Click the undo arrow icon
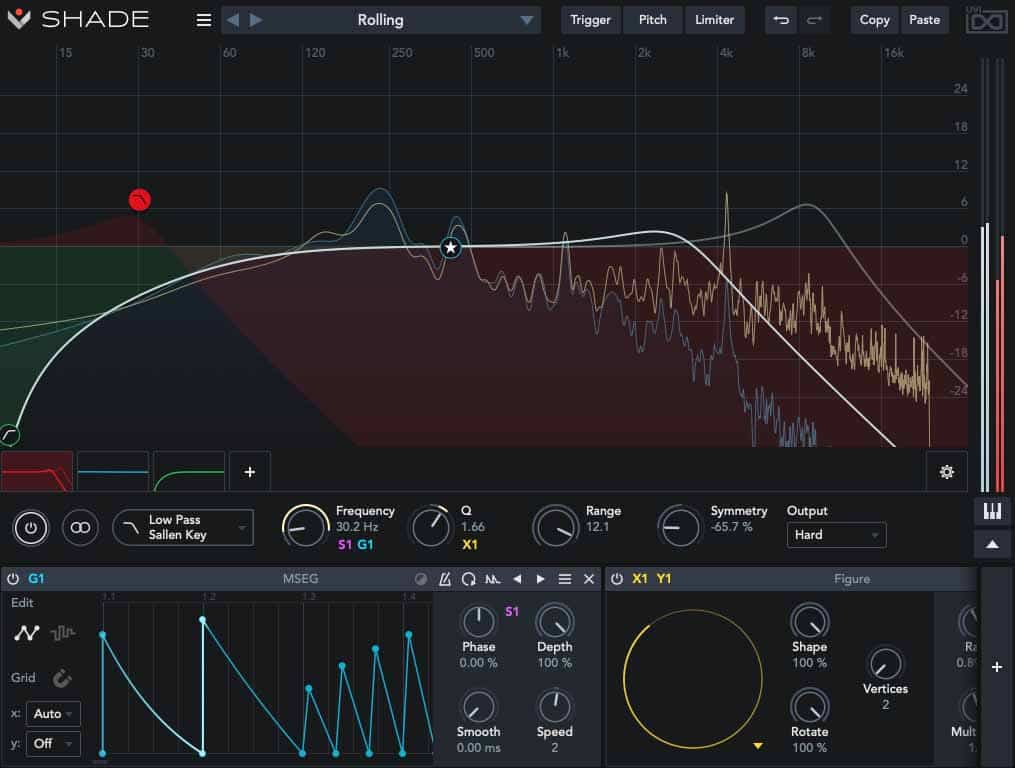The image size is (1015, 768). click(x=781, y=20)
